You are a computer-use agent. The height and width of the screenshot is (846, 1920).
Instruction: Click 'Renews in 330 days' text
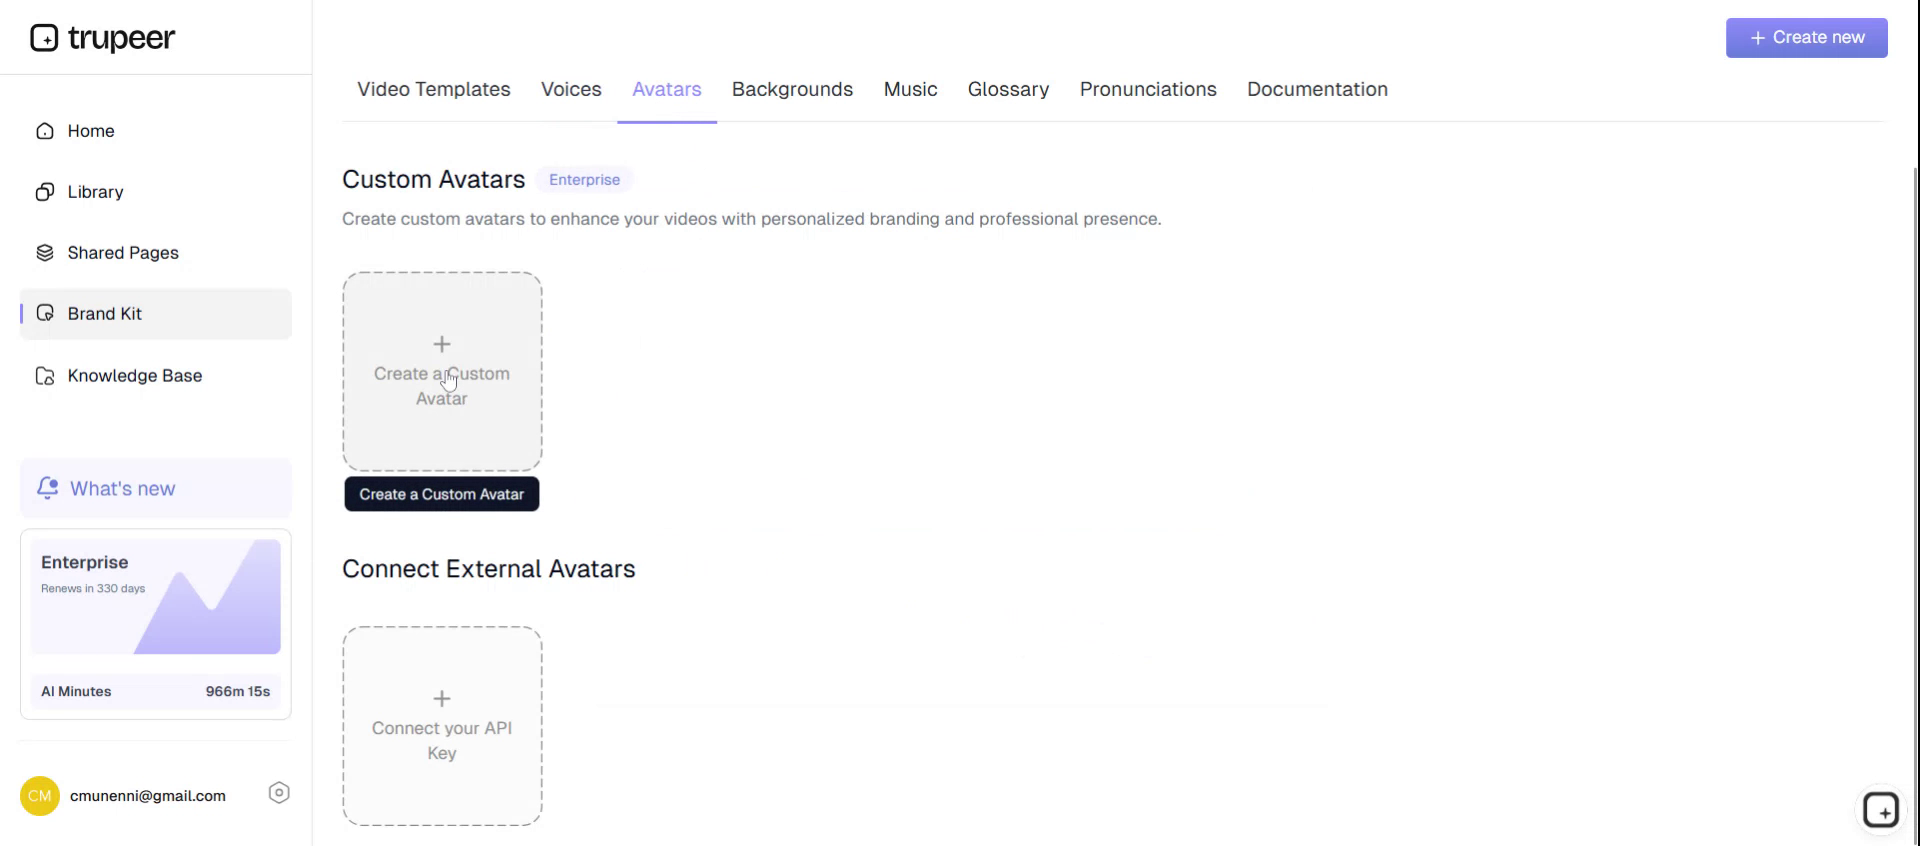coord(93,588)
